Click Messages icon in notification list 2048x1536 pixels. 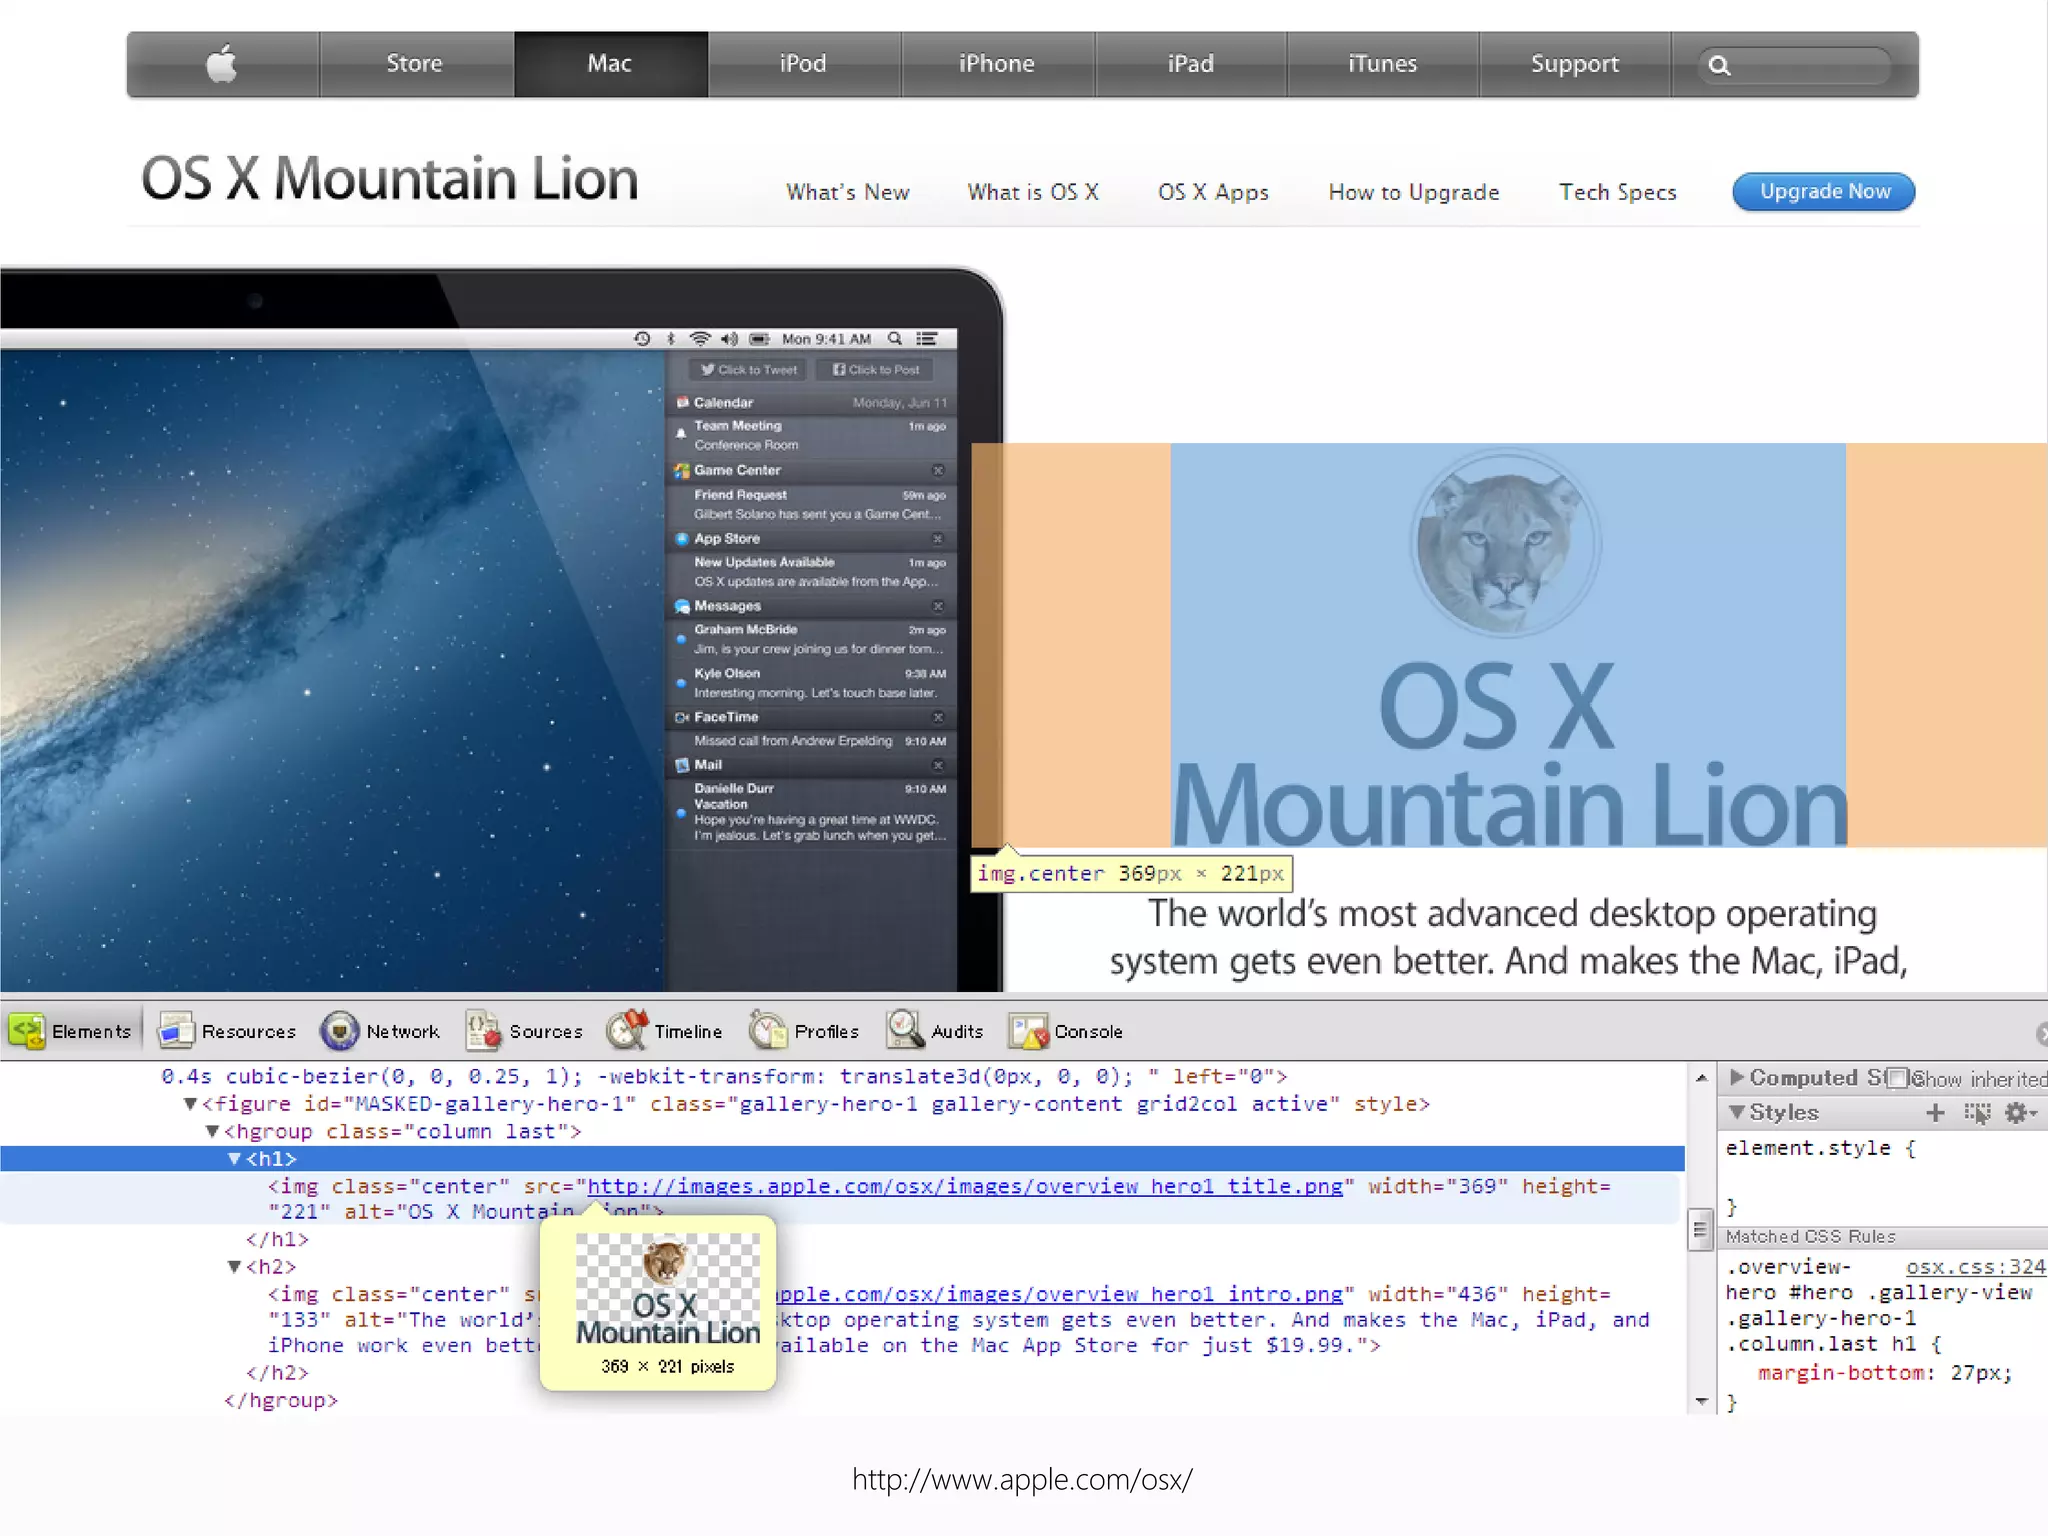pyautogui.click(x=682, y=606)
